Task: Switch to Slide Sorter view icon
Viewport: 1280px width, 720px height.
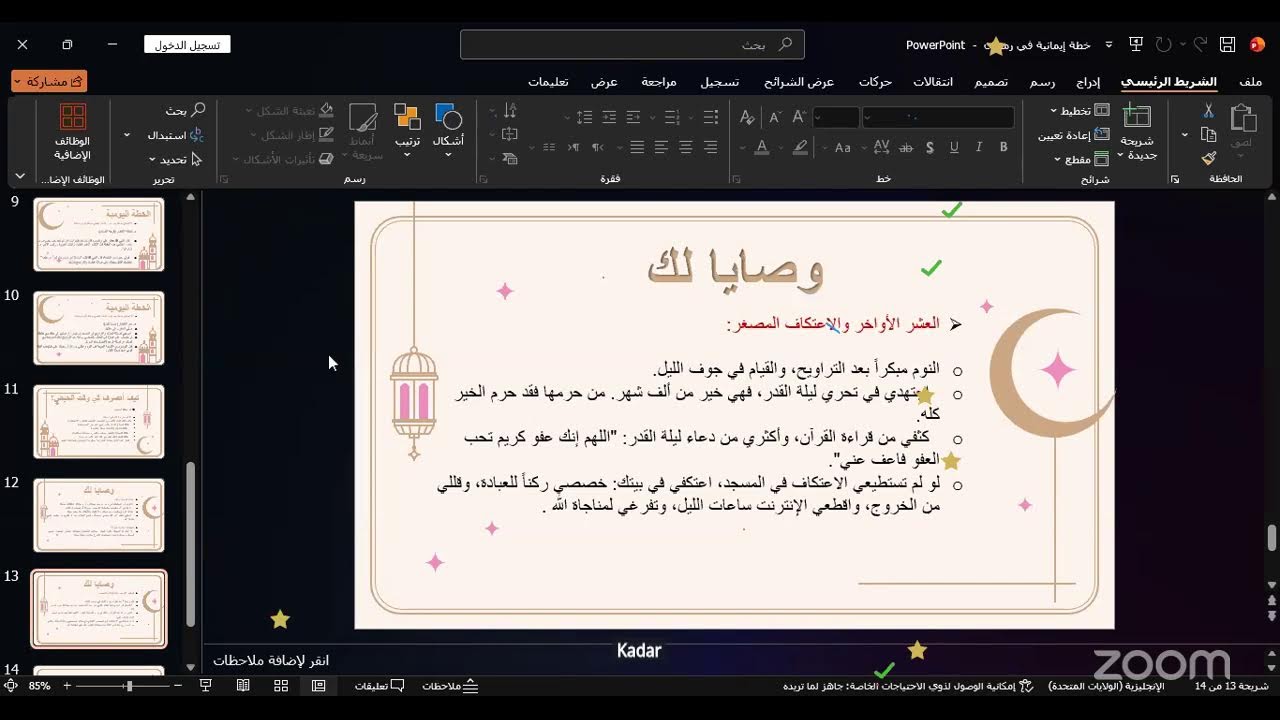Action: pos(281,686)
